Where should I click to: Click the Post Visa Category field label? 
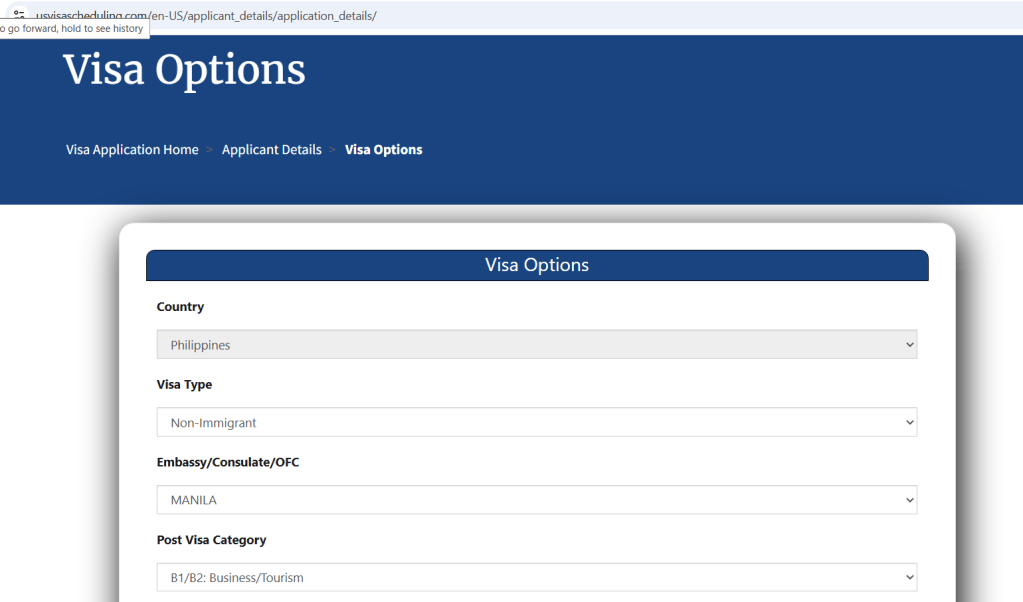(x=211, y=540)
